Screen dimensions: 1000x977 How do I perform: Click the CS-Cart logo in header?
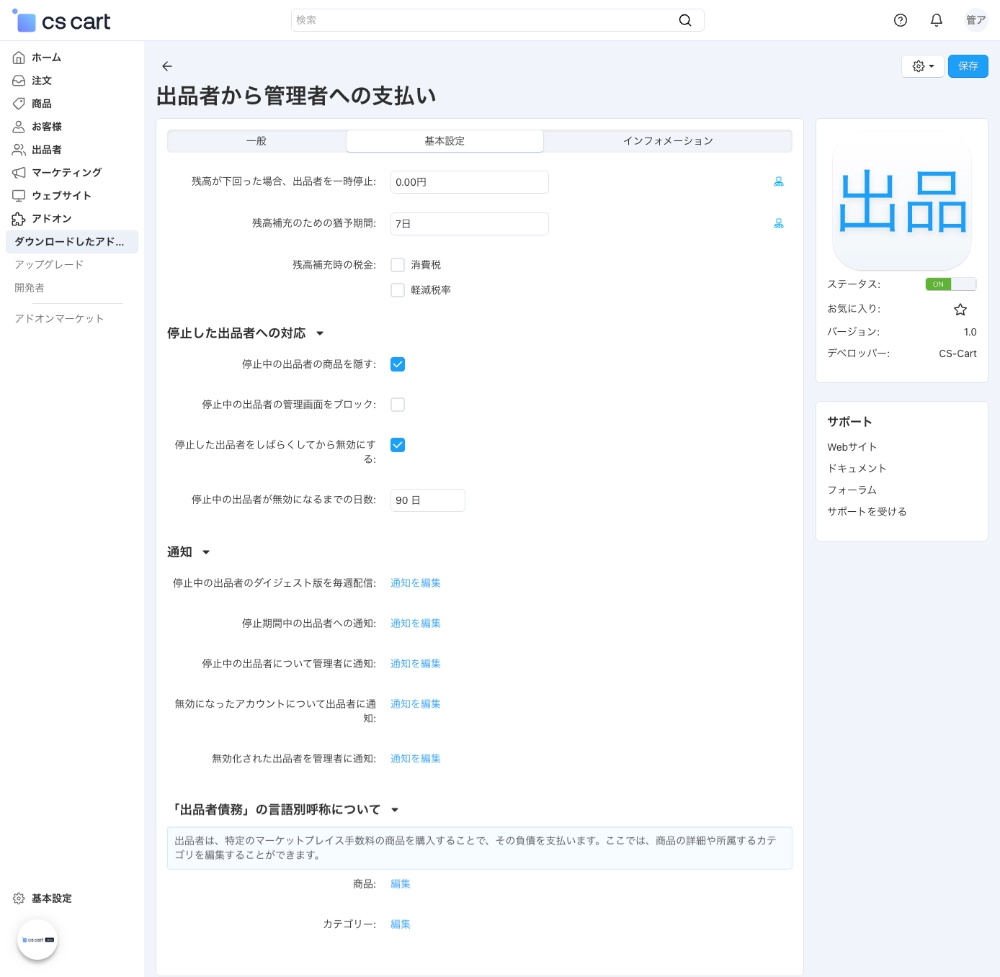(62, 21)
